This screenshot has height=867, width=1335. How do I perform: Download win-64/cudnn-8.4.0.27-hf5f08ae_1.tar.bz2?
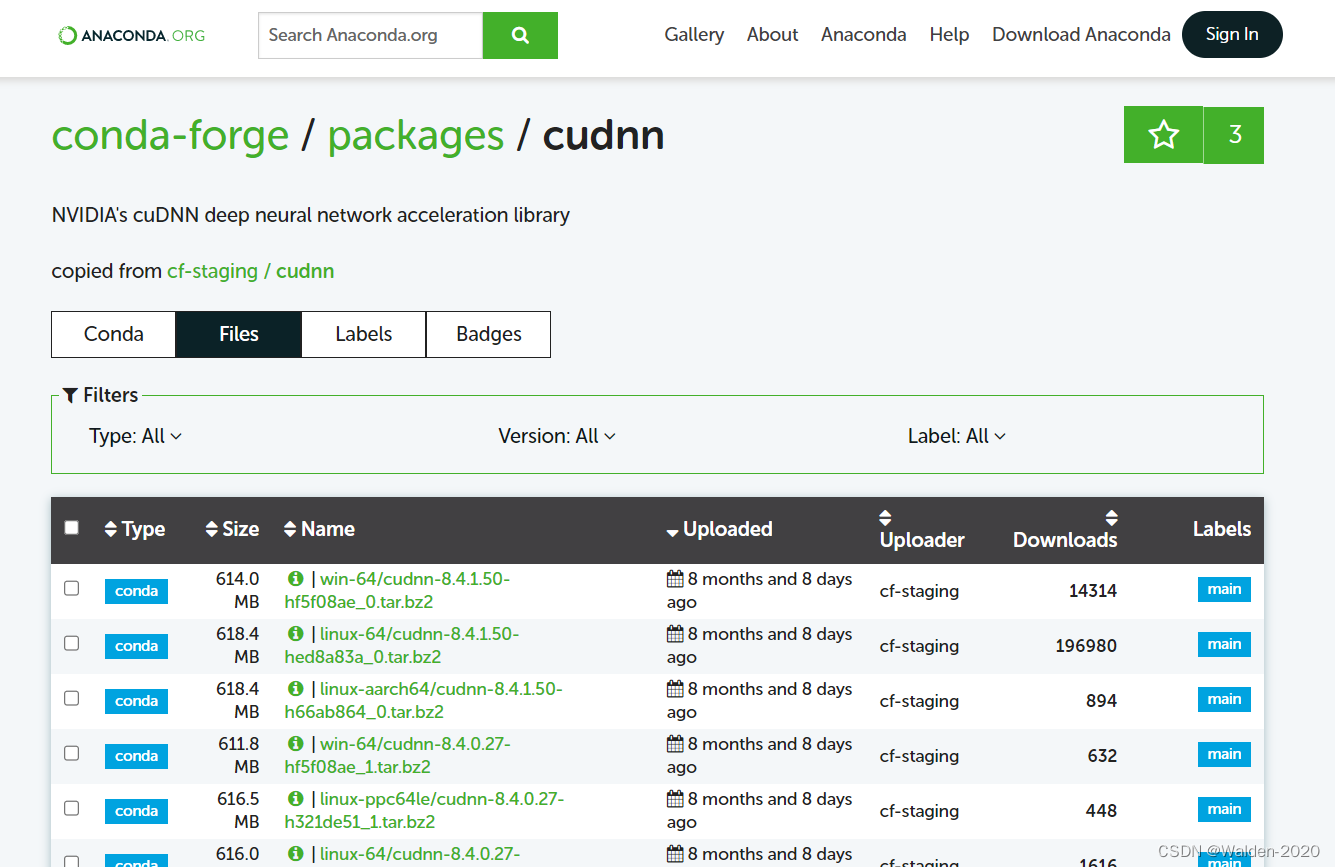point(398,756)
